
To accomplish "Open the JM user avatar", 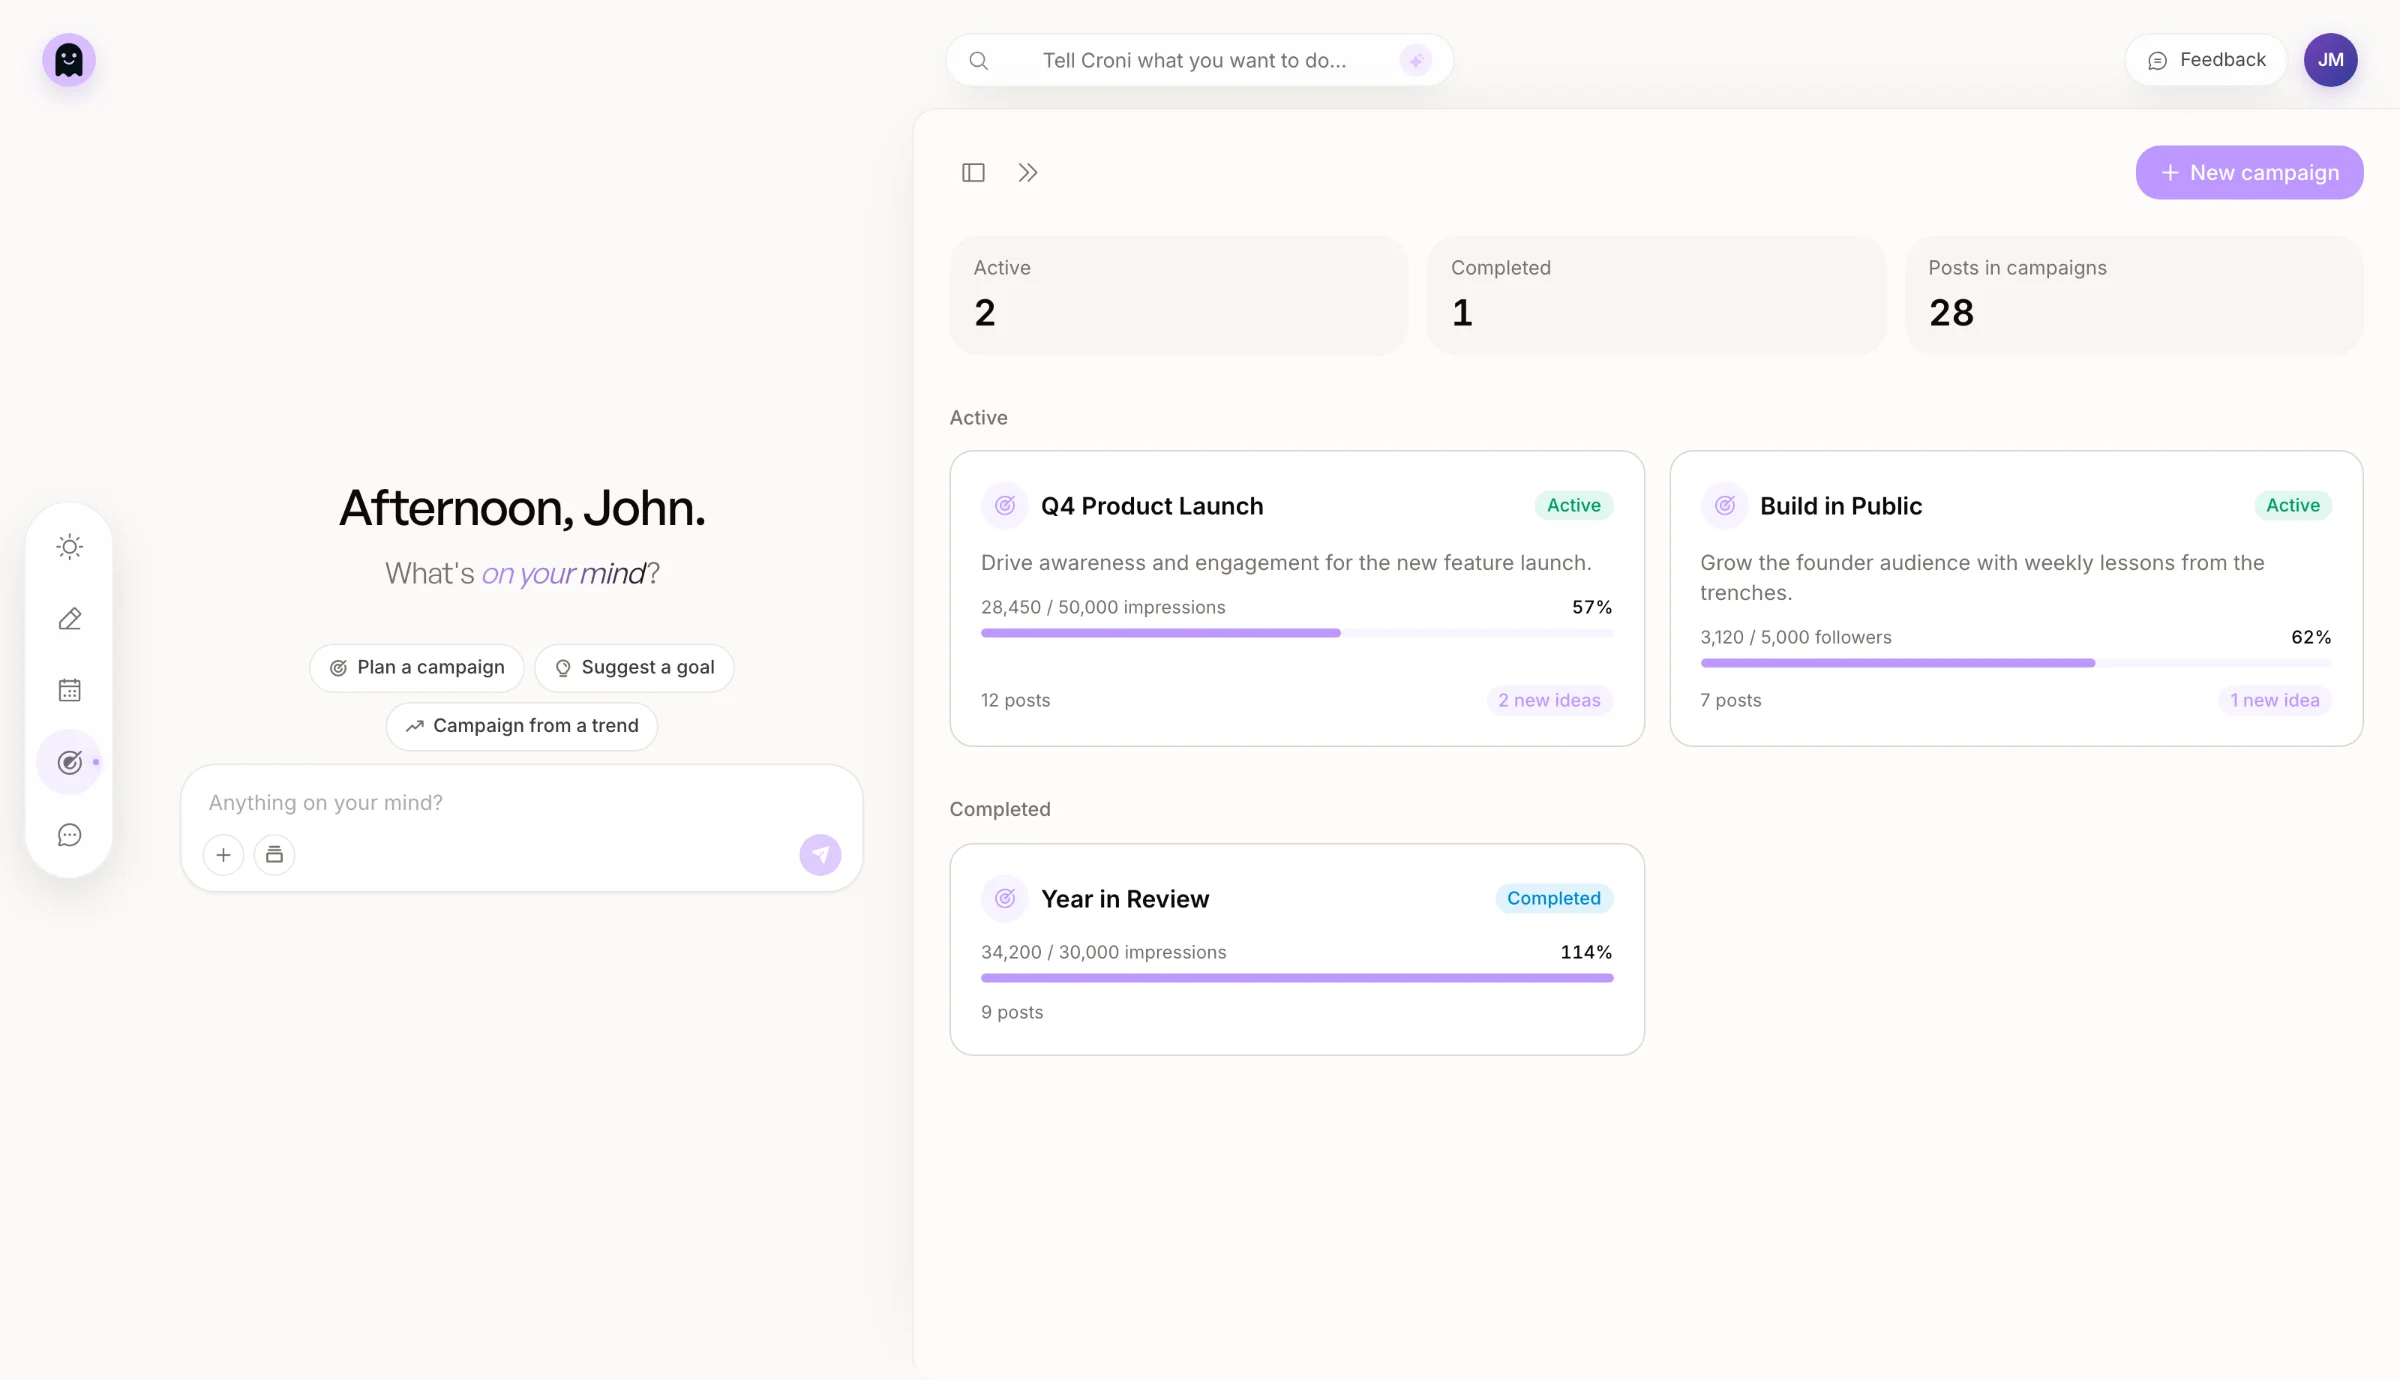I will (2331, 60).
